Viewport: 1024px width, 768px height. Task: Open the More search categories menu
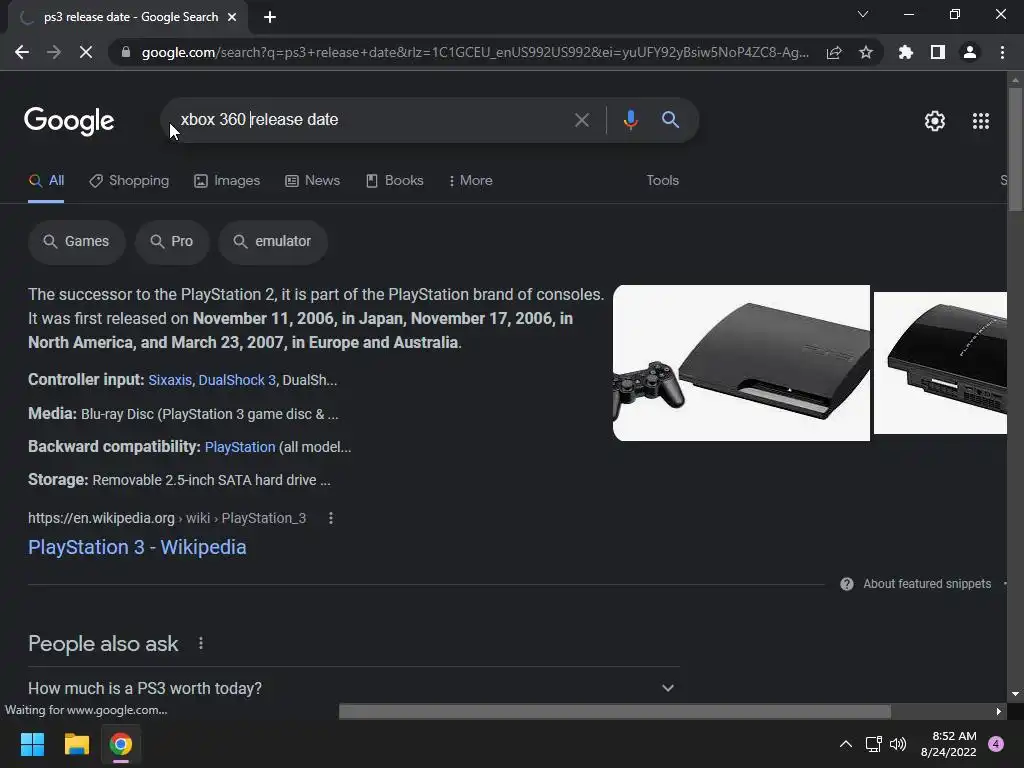471,181
